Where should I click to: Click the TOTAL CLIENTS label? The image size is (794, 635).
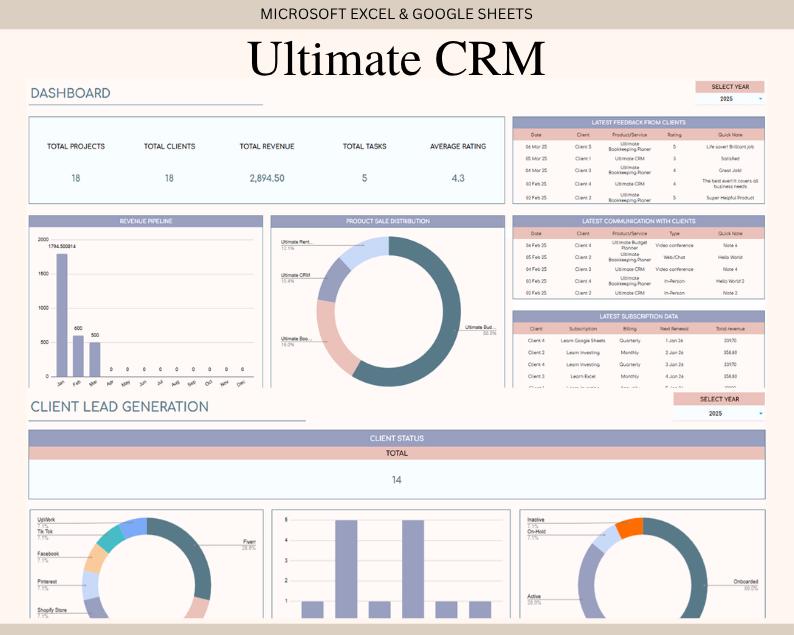(169, 146)
